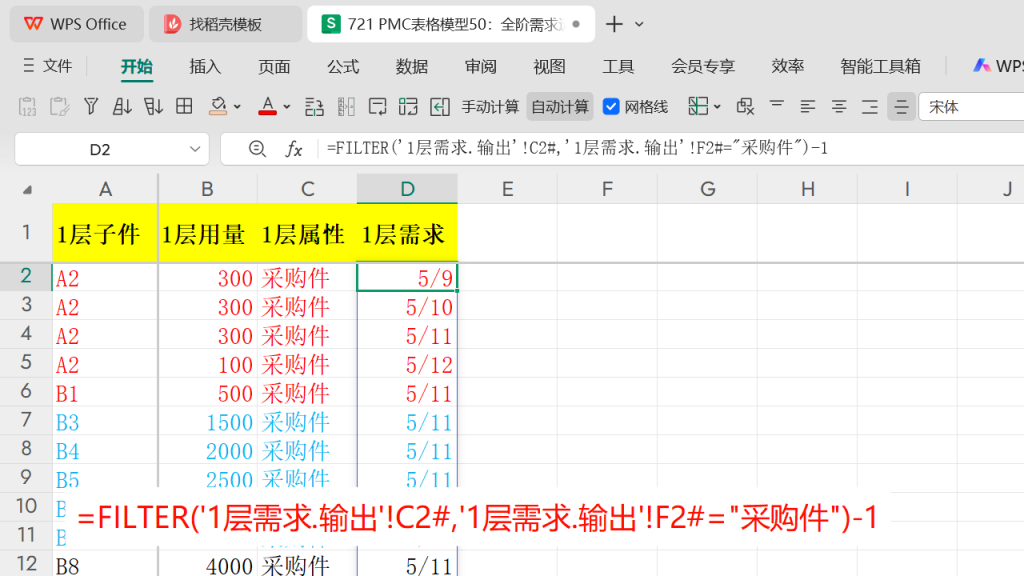Click the highlighted justify align icon
The width and height of the screenshot is (1024, 576).
[x=901, y=106]
